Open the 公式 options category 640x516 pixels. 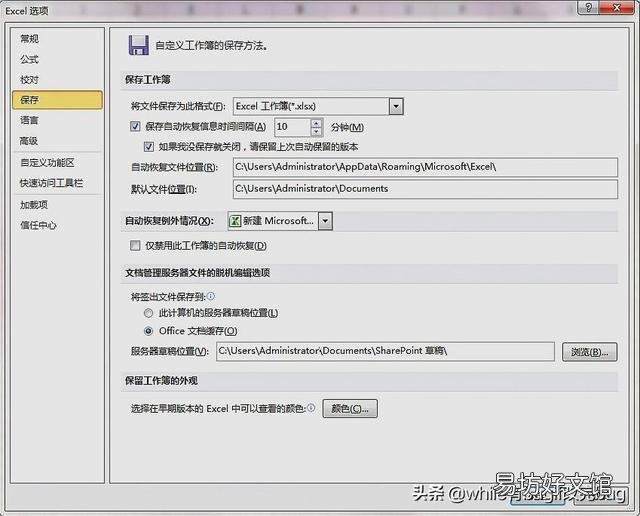[29, 60]
